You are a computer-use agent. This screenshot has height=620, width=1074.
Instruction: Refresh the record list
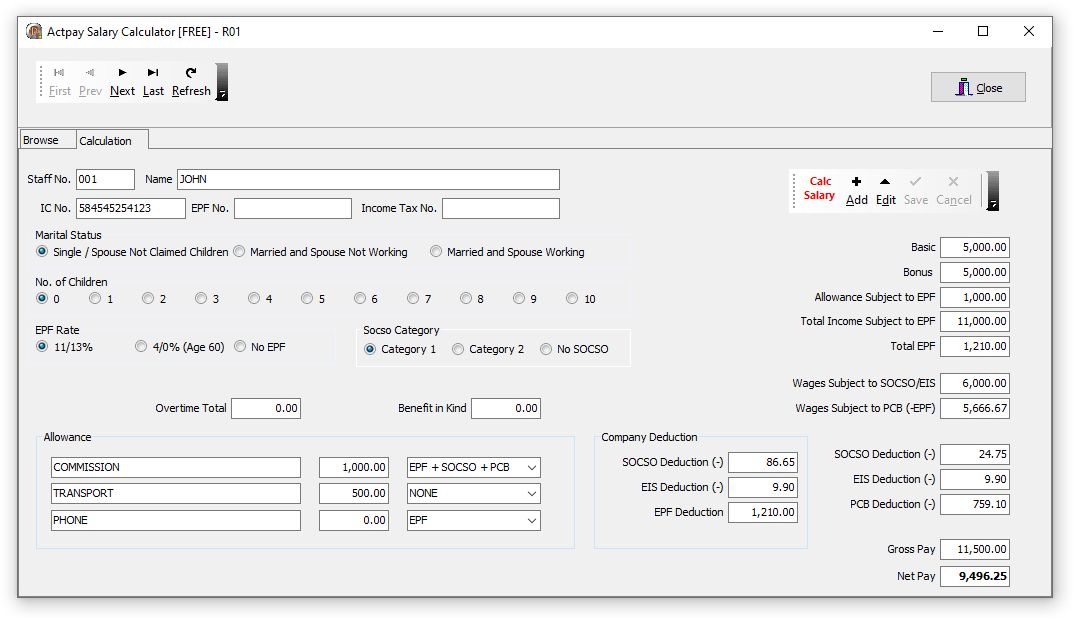(191, 82)
